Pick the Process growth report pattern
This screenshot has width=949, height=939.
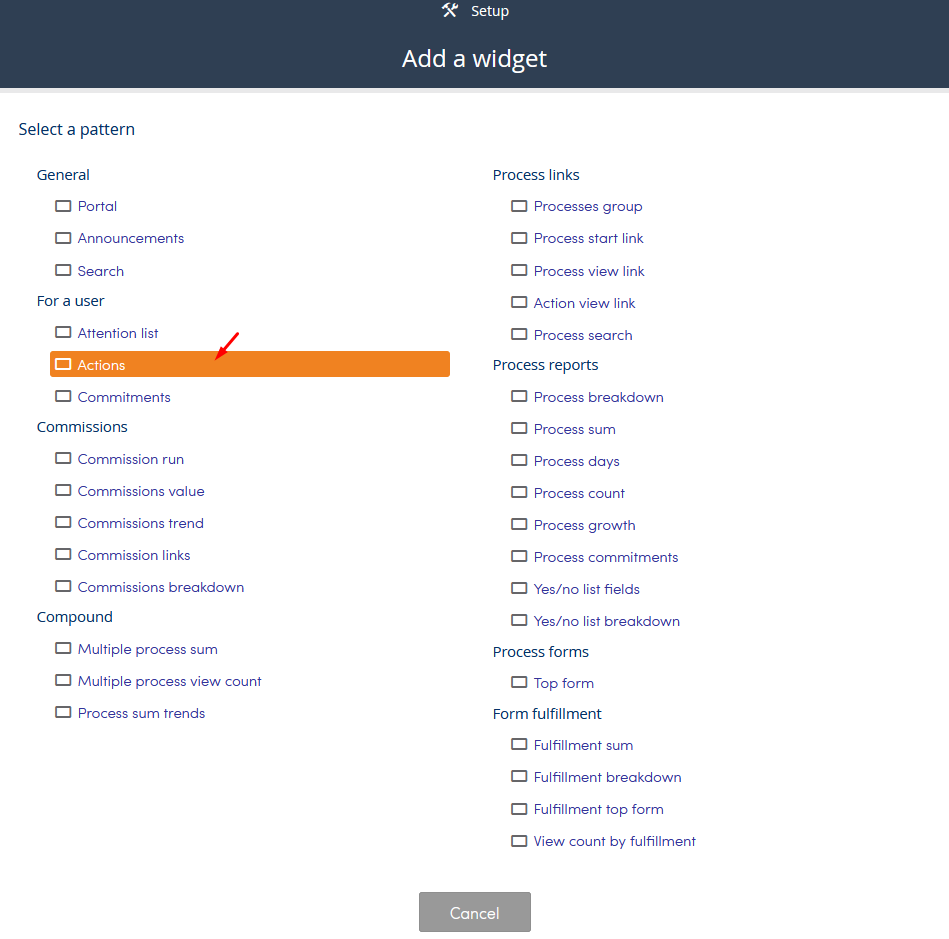point(584,526)
